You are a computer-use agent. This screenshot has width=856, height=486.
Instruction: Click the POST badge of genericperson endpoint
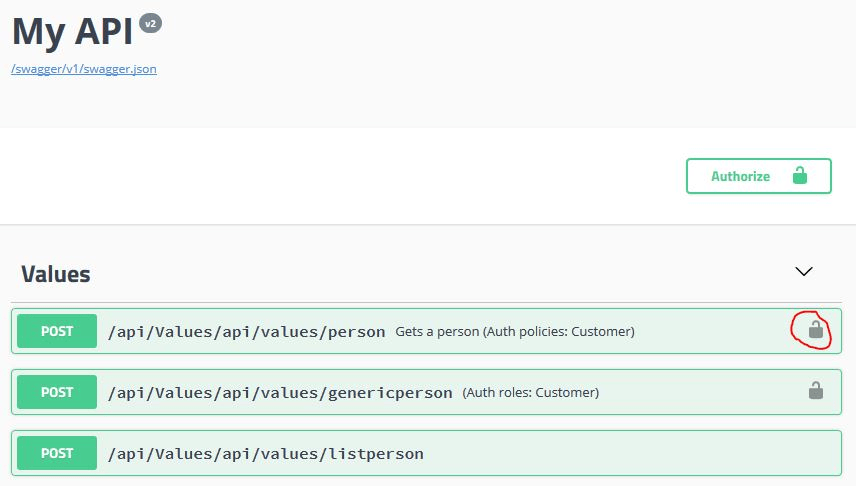click(x=57, y=392)
